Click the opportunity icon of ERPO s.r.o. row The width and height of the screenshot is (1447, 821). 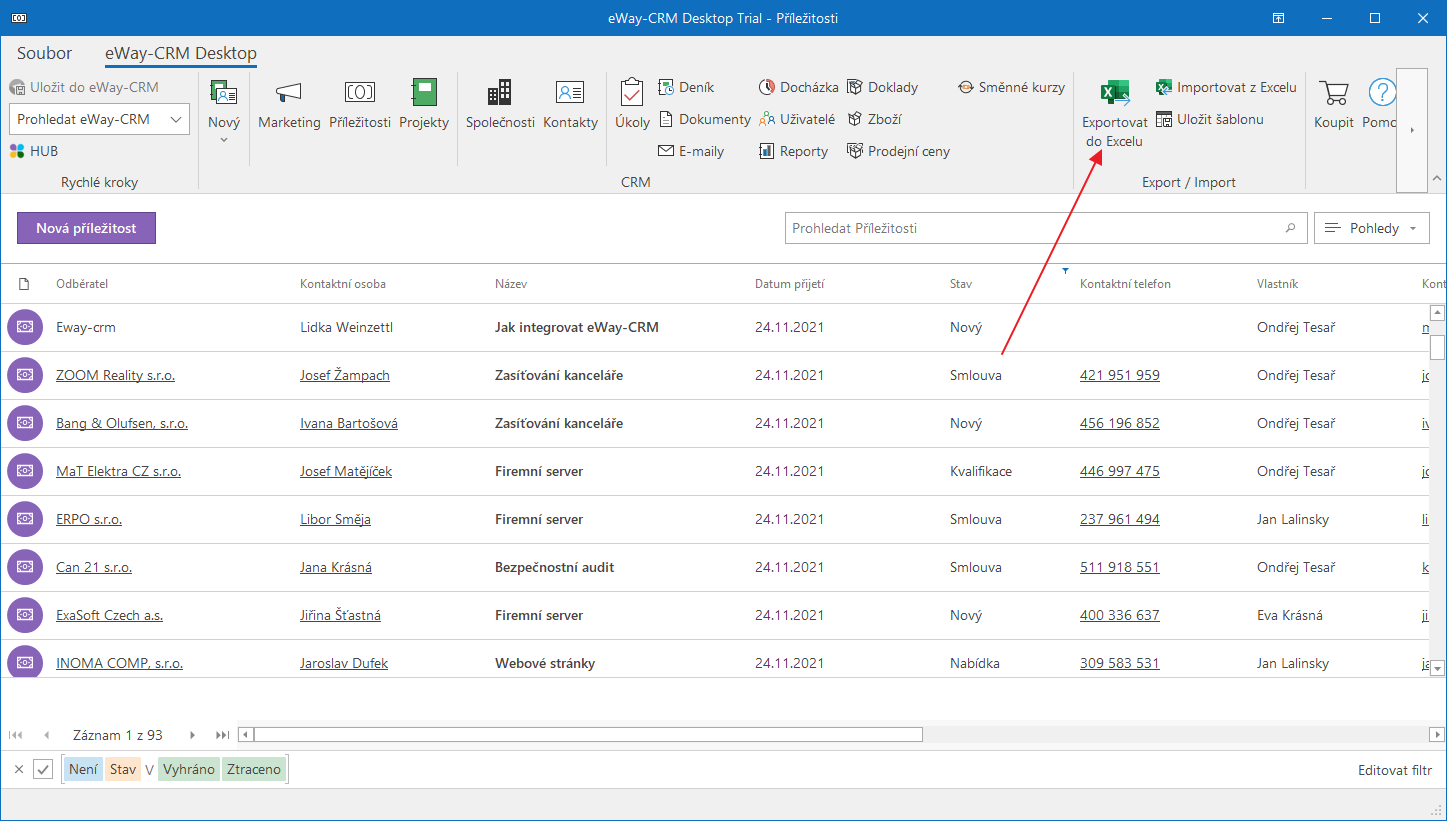pos(25,519)
